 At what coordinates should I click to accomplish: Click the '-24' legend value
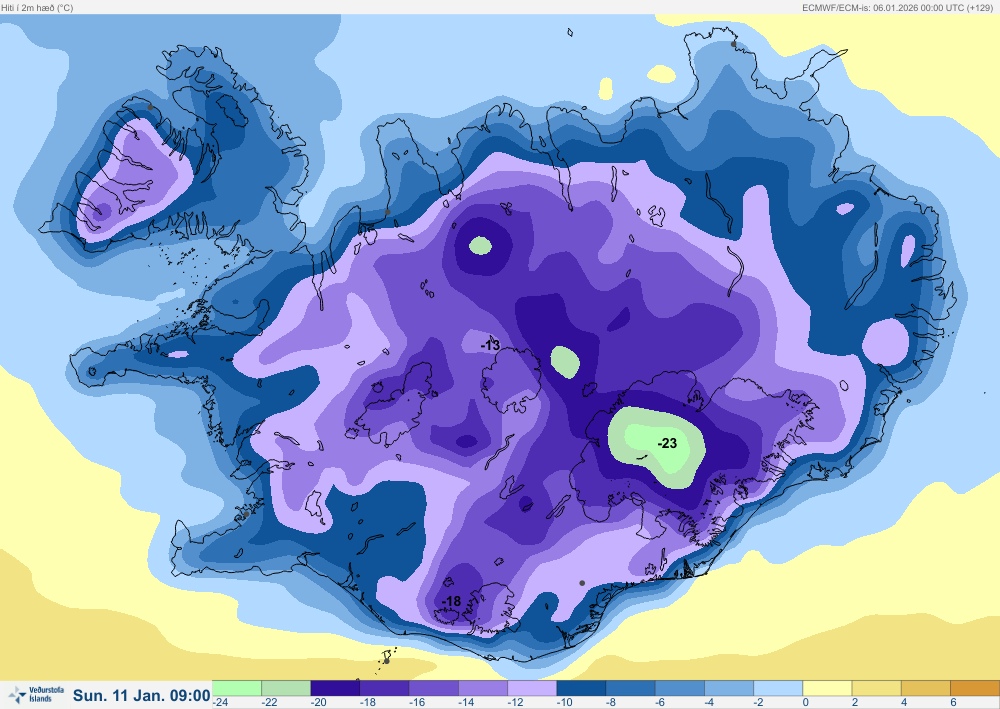[x=221, y=702]
